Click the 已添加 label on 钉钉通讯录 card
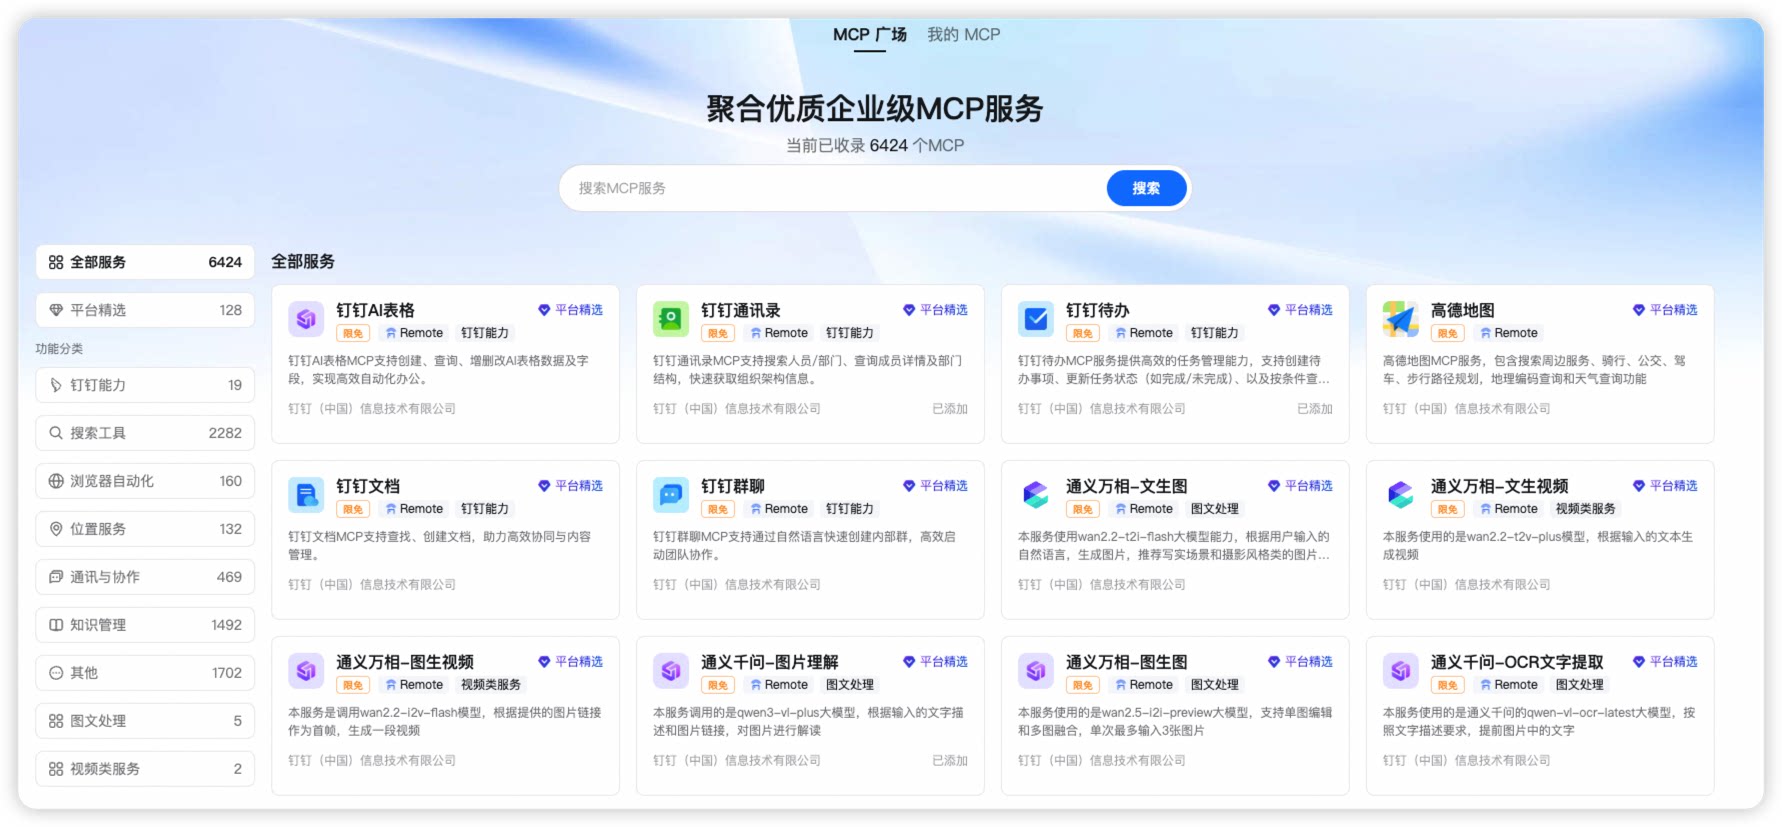This screenshot has width=1782, height=827. (x=950, y=409)
